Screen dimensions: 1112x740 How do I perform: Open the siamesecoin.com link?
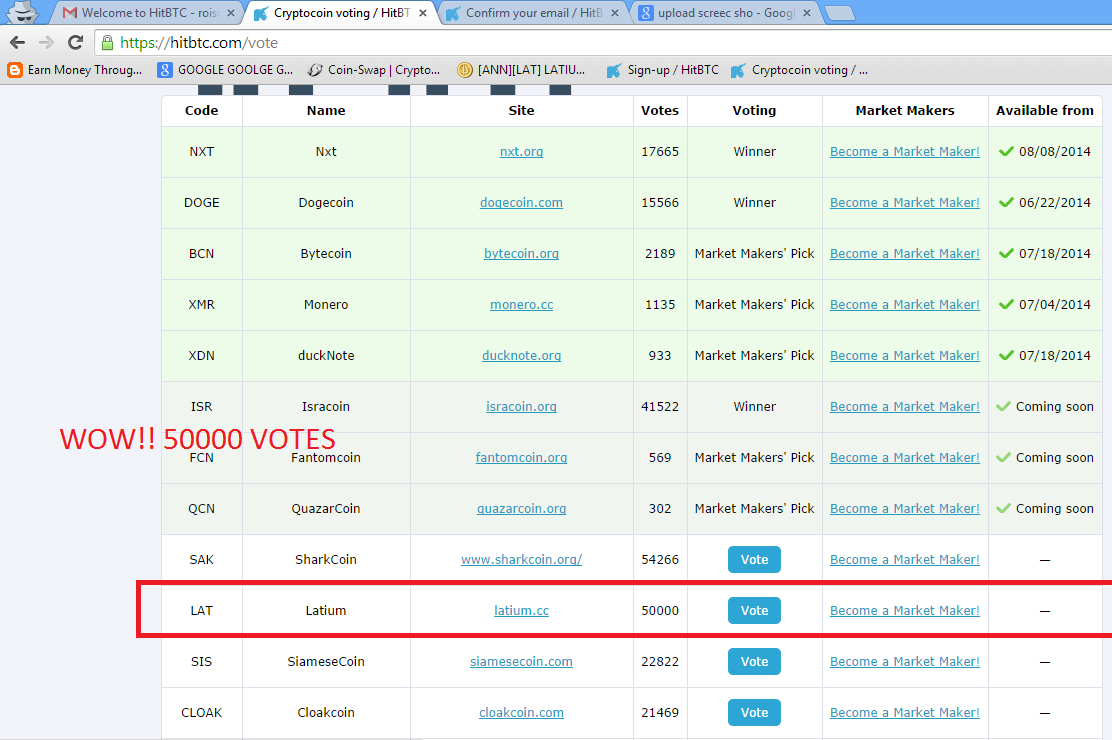[x=521, y=662]
